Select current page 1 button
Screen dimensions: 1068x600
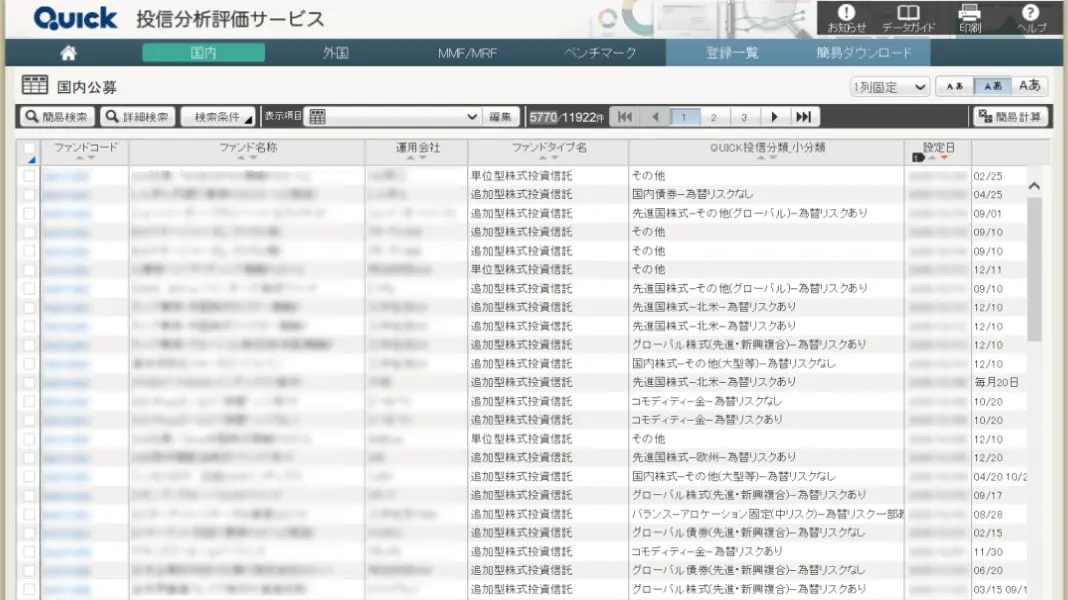coord(684,117)
